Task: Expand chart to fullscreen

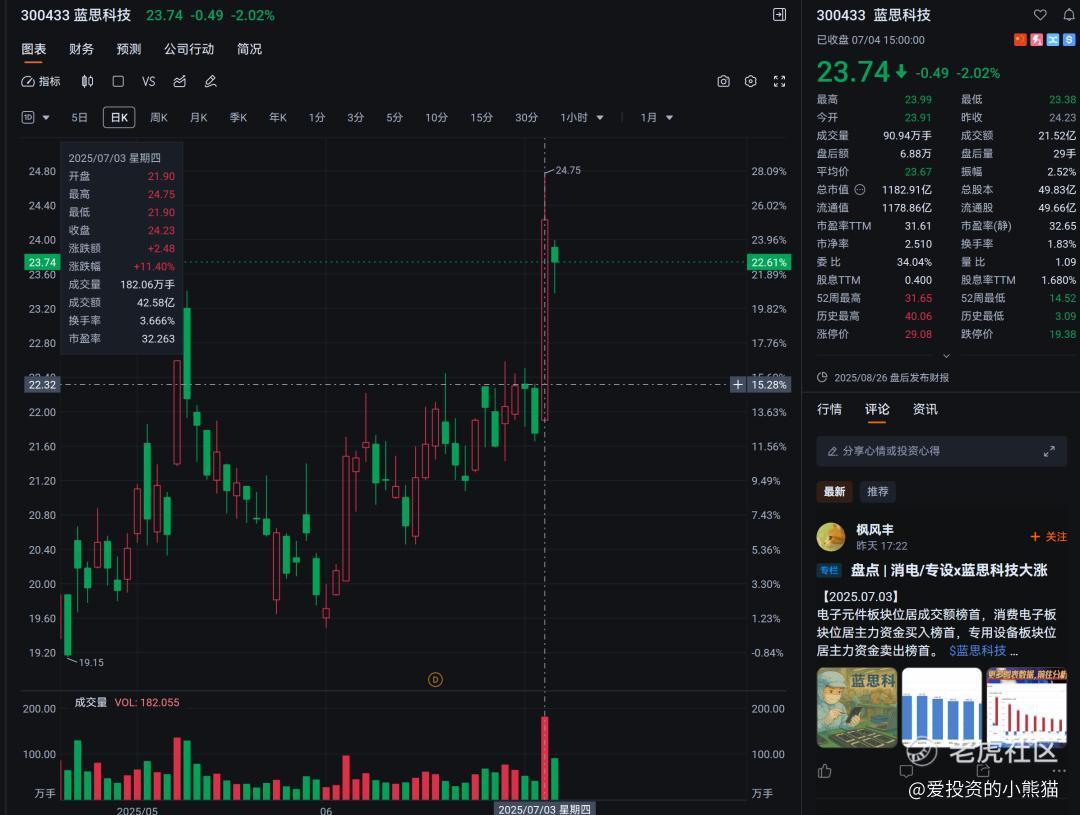Action: click(x=780, y=81)
